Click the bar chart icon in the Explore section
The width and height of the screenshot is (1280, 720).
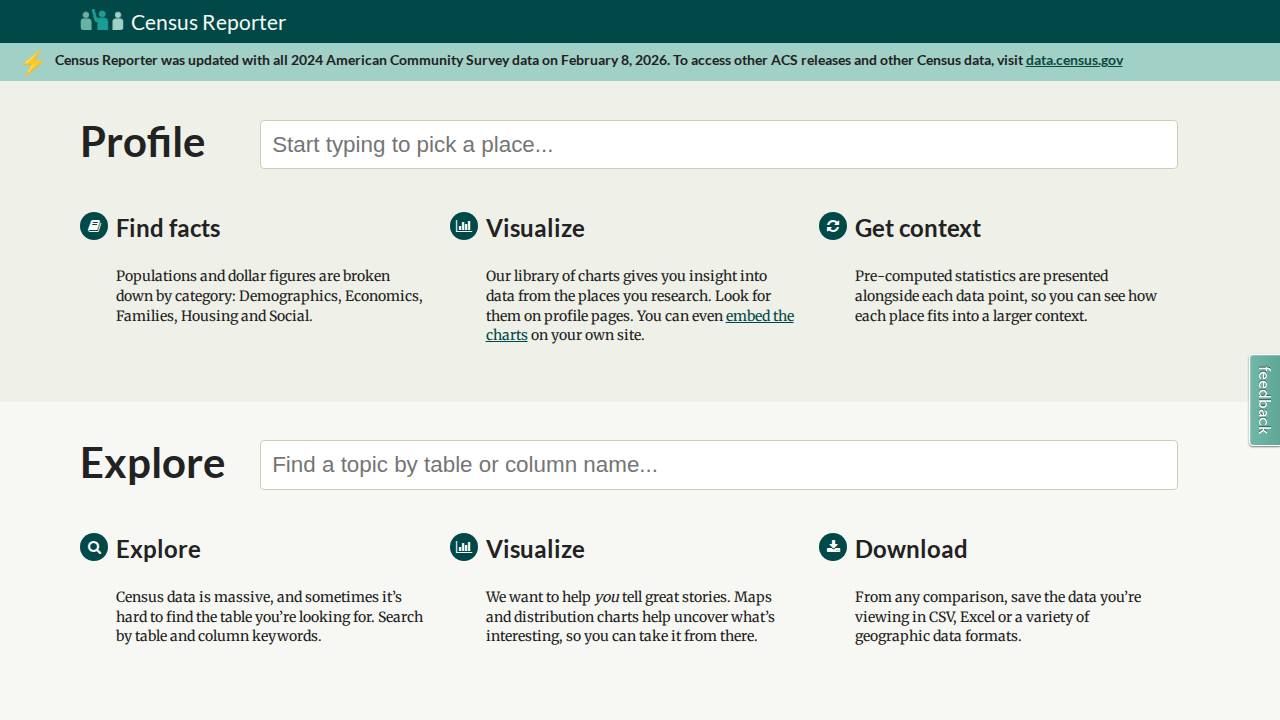pyautogui.click(x=464, y=547)
